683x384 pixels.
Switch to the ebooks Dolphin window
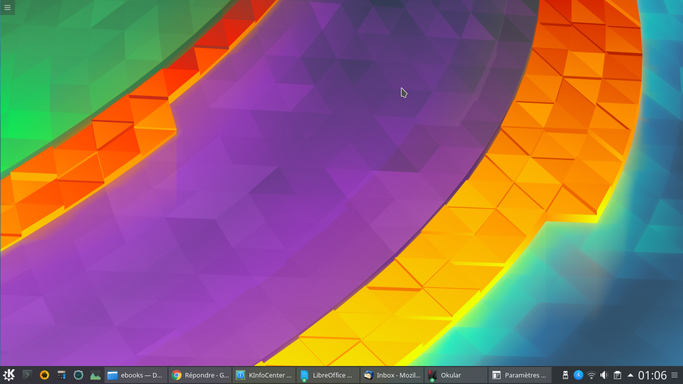pos(135,375)
